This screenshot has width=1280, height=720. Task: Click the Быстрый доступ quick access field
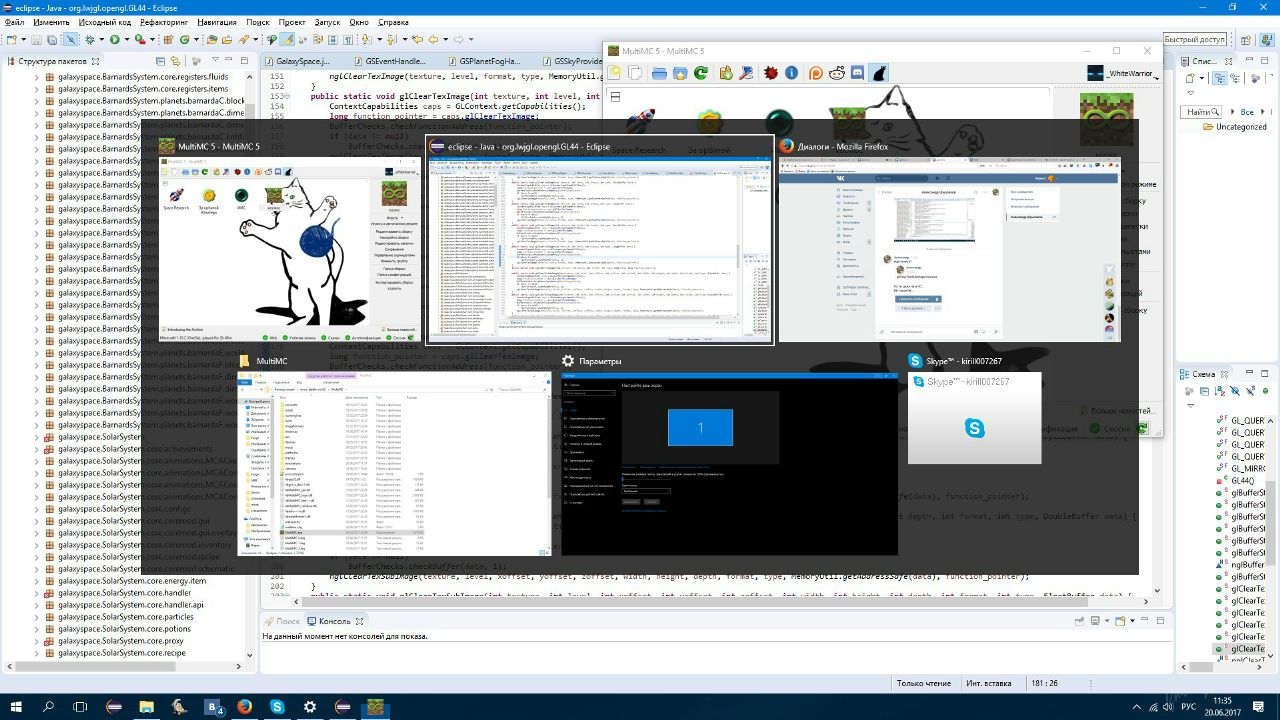pos(1194,40)
